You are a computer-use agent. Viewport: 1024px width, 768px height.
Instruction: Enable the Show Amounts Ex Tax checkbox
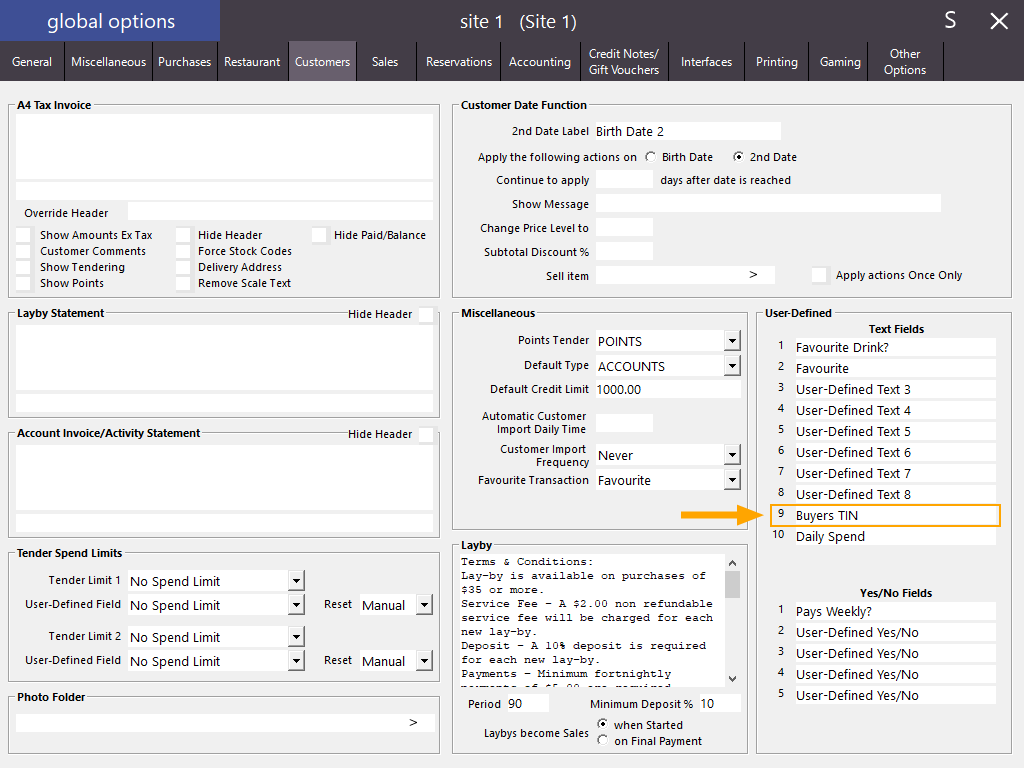[23, 235]
